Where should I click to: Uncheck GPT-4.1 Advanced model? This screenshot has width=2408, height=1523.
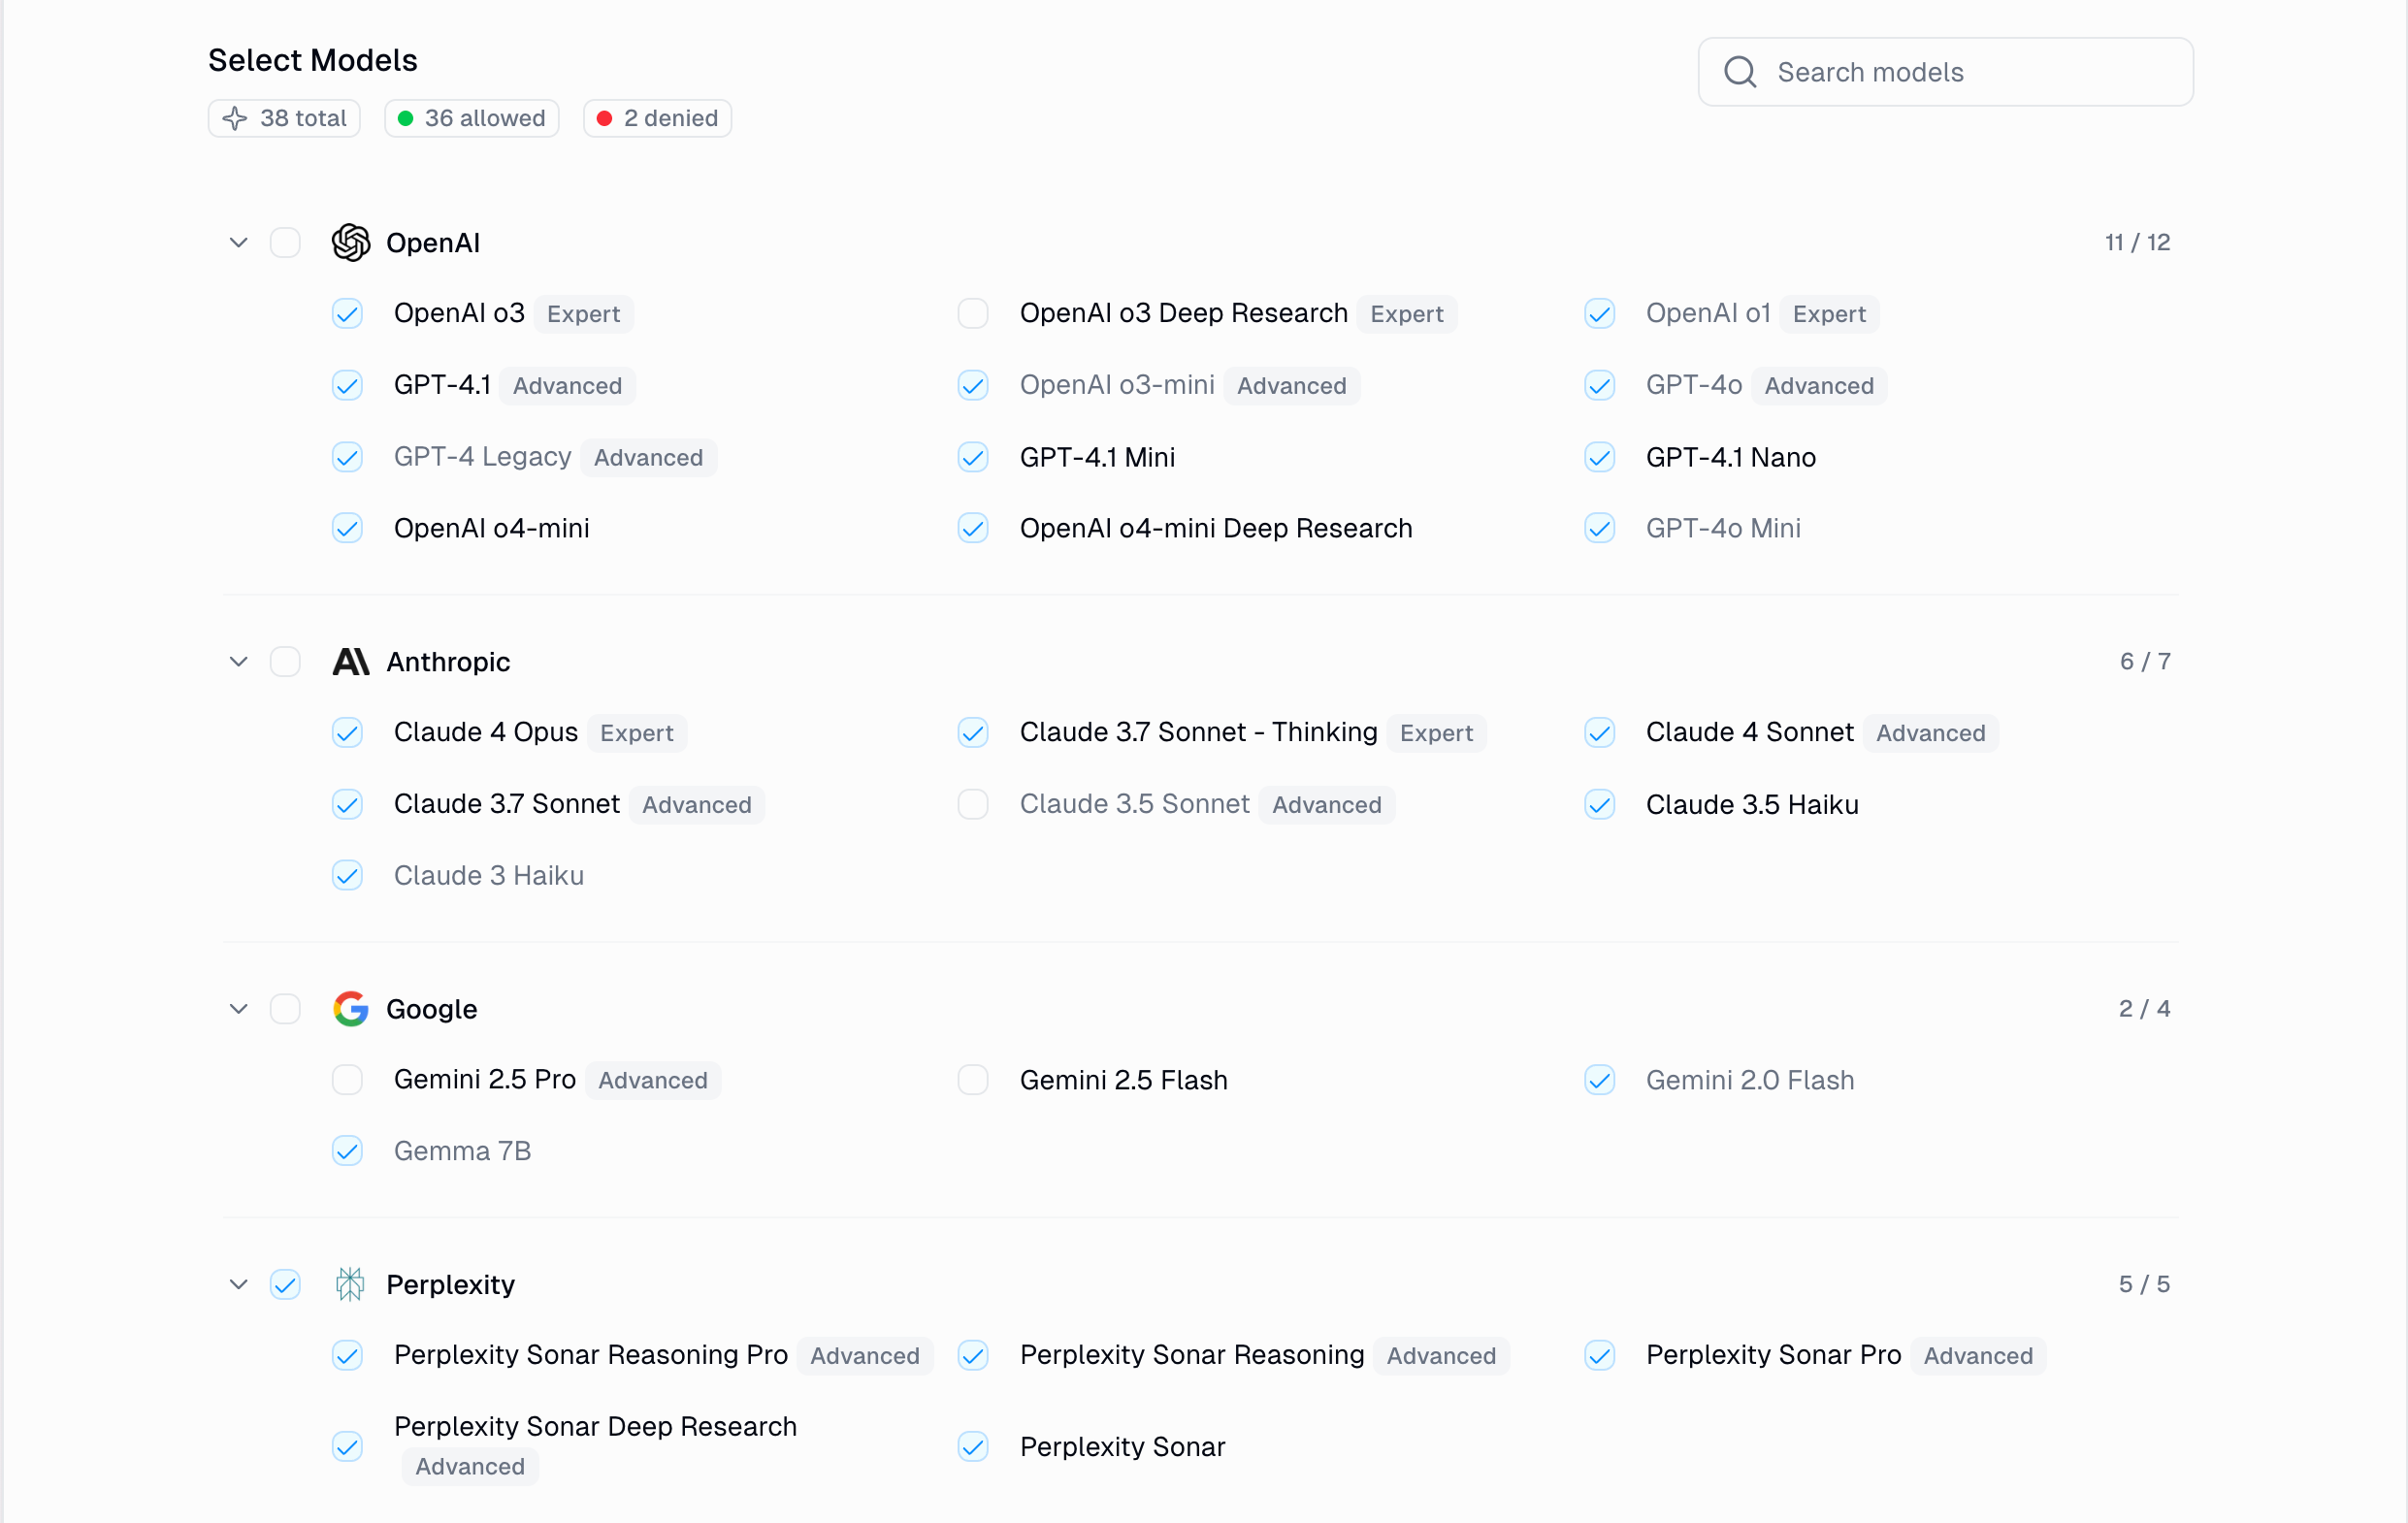tap(347, 386)
